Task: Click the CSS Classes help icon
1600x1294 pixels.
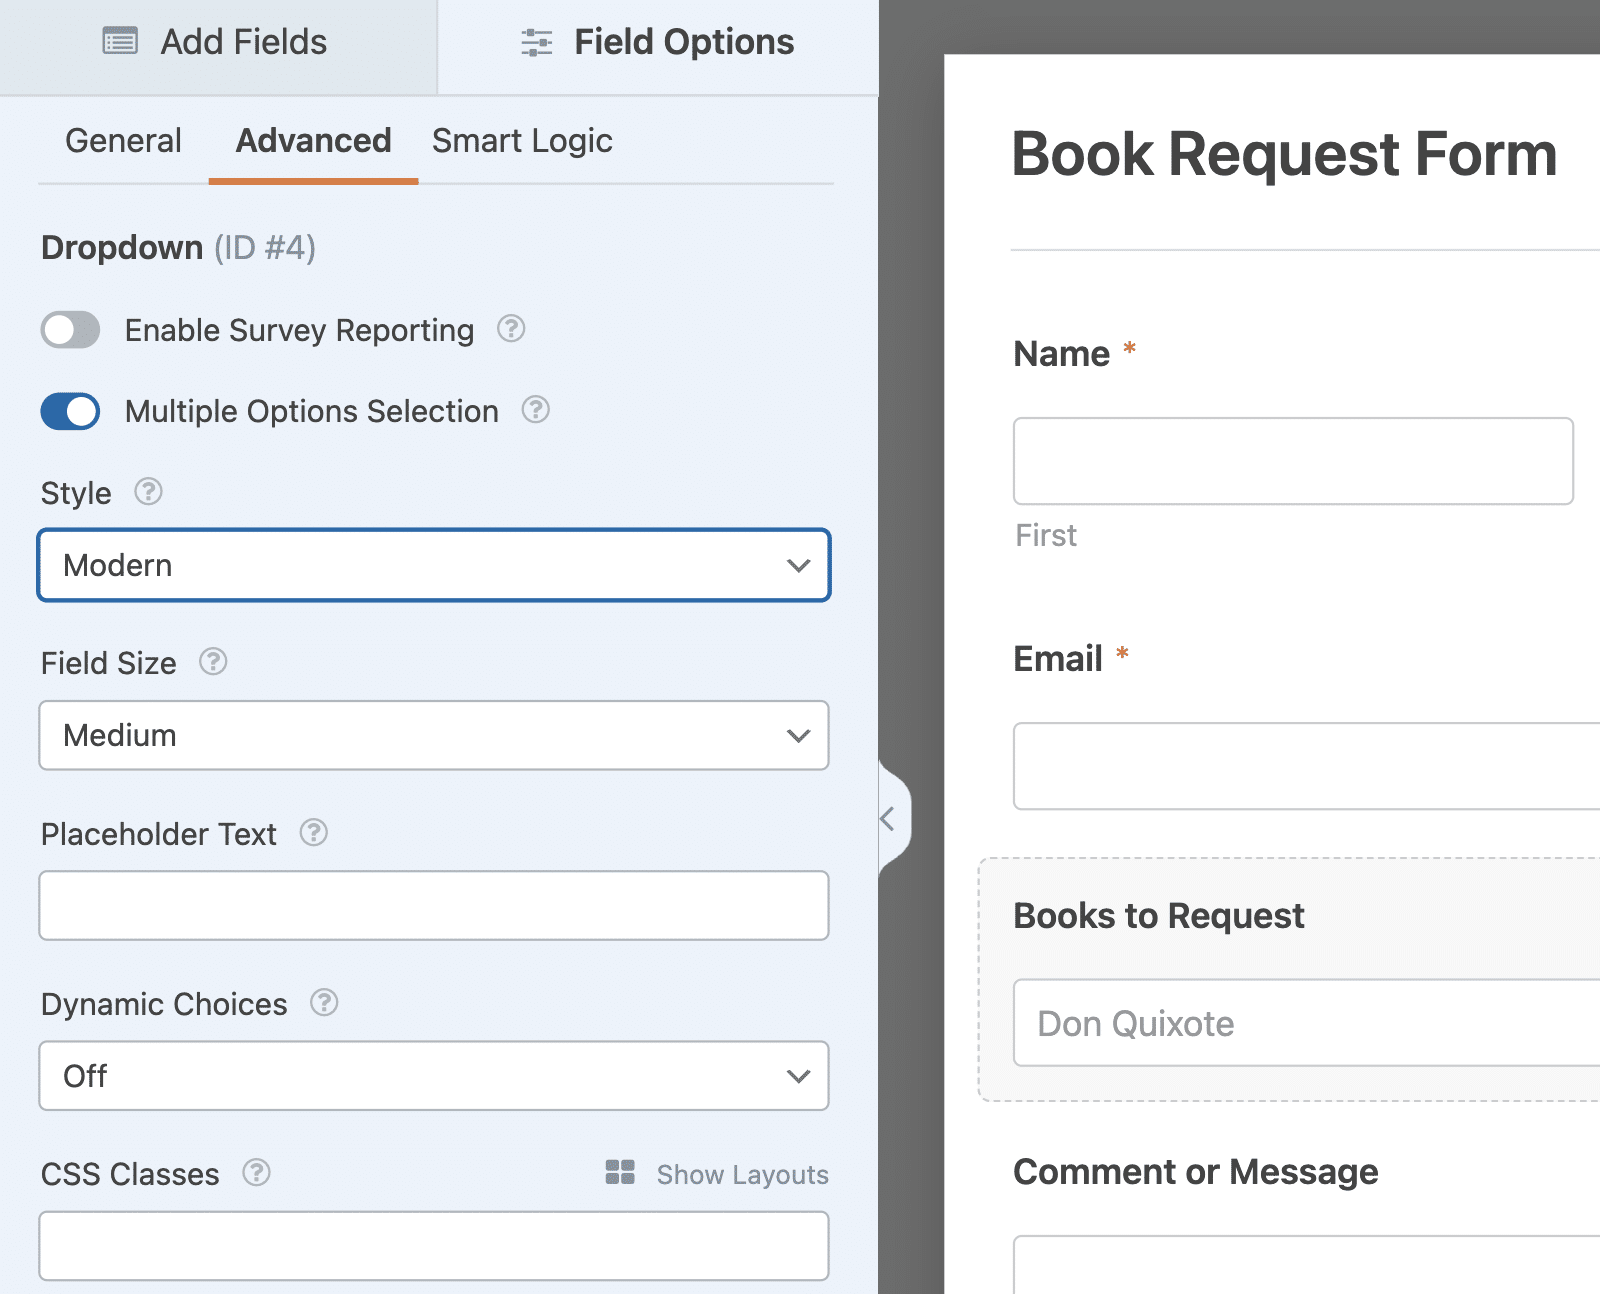Action: tap(258, 1173)
